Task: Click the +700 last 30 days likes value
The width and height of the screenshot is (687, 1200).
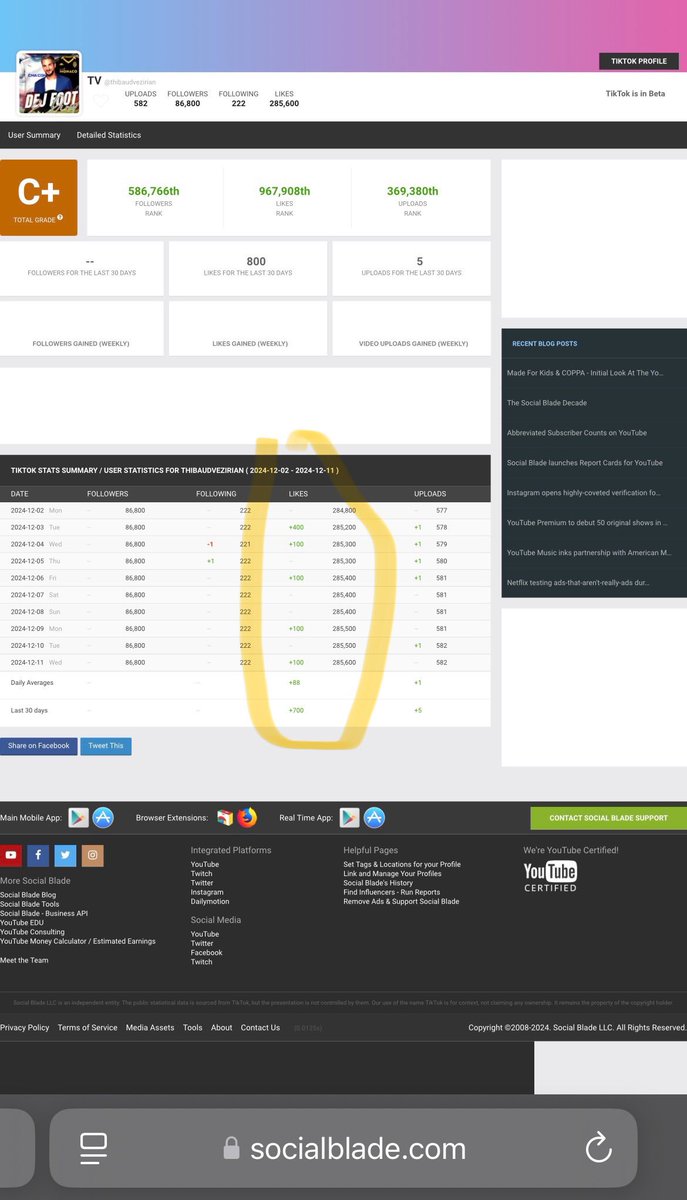Action: (296, 710)
